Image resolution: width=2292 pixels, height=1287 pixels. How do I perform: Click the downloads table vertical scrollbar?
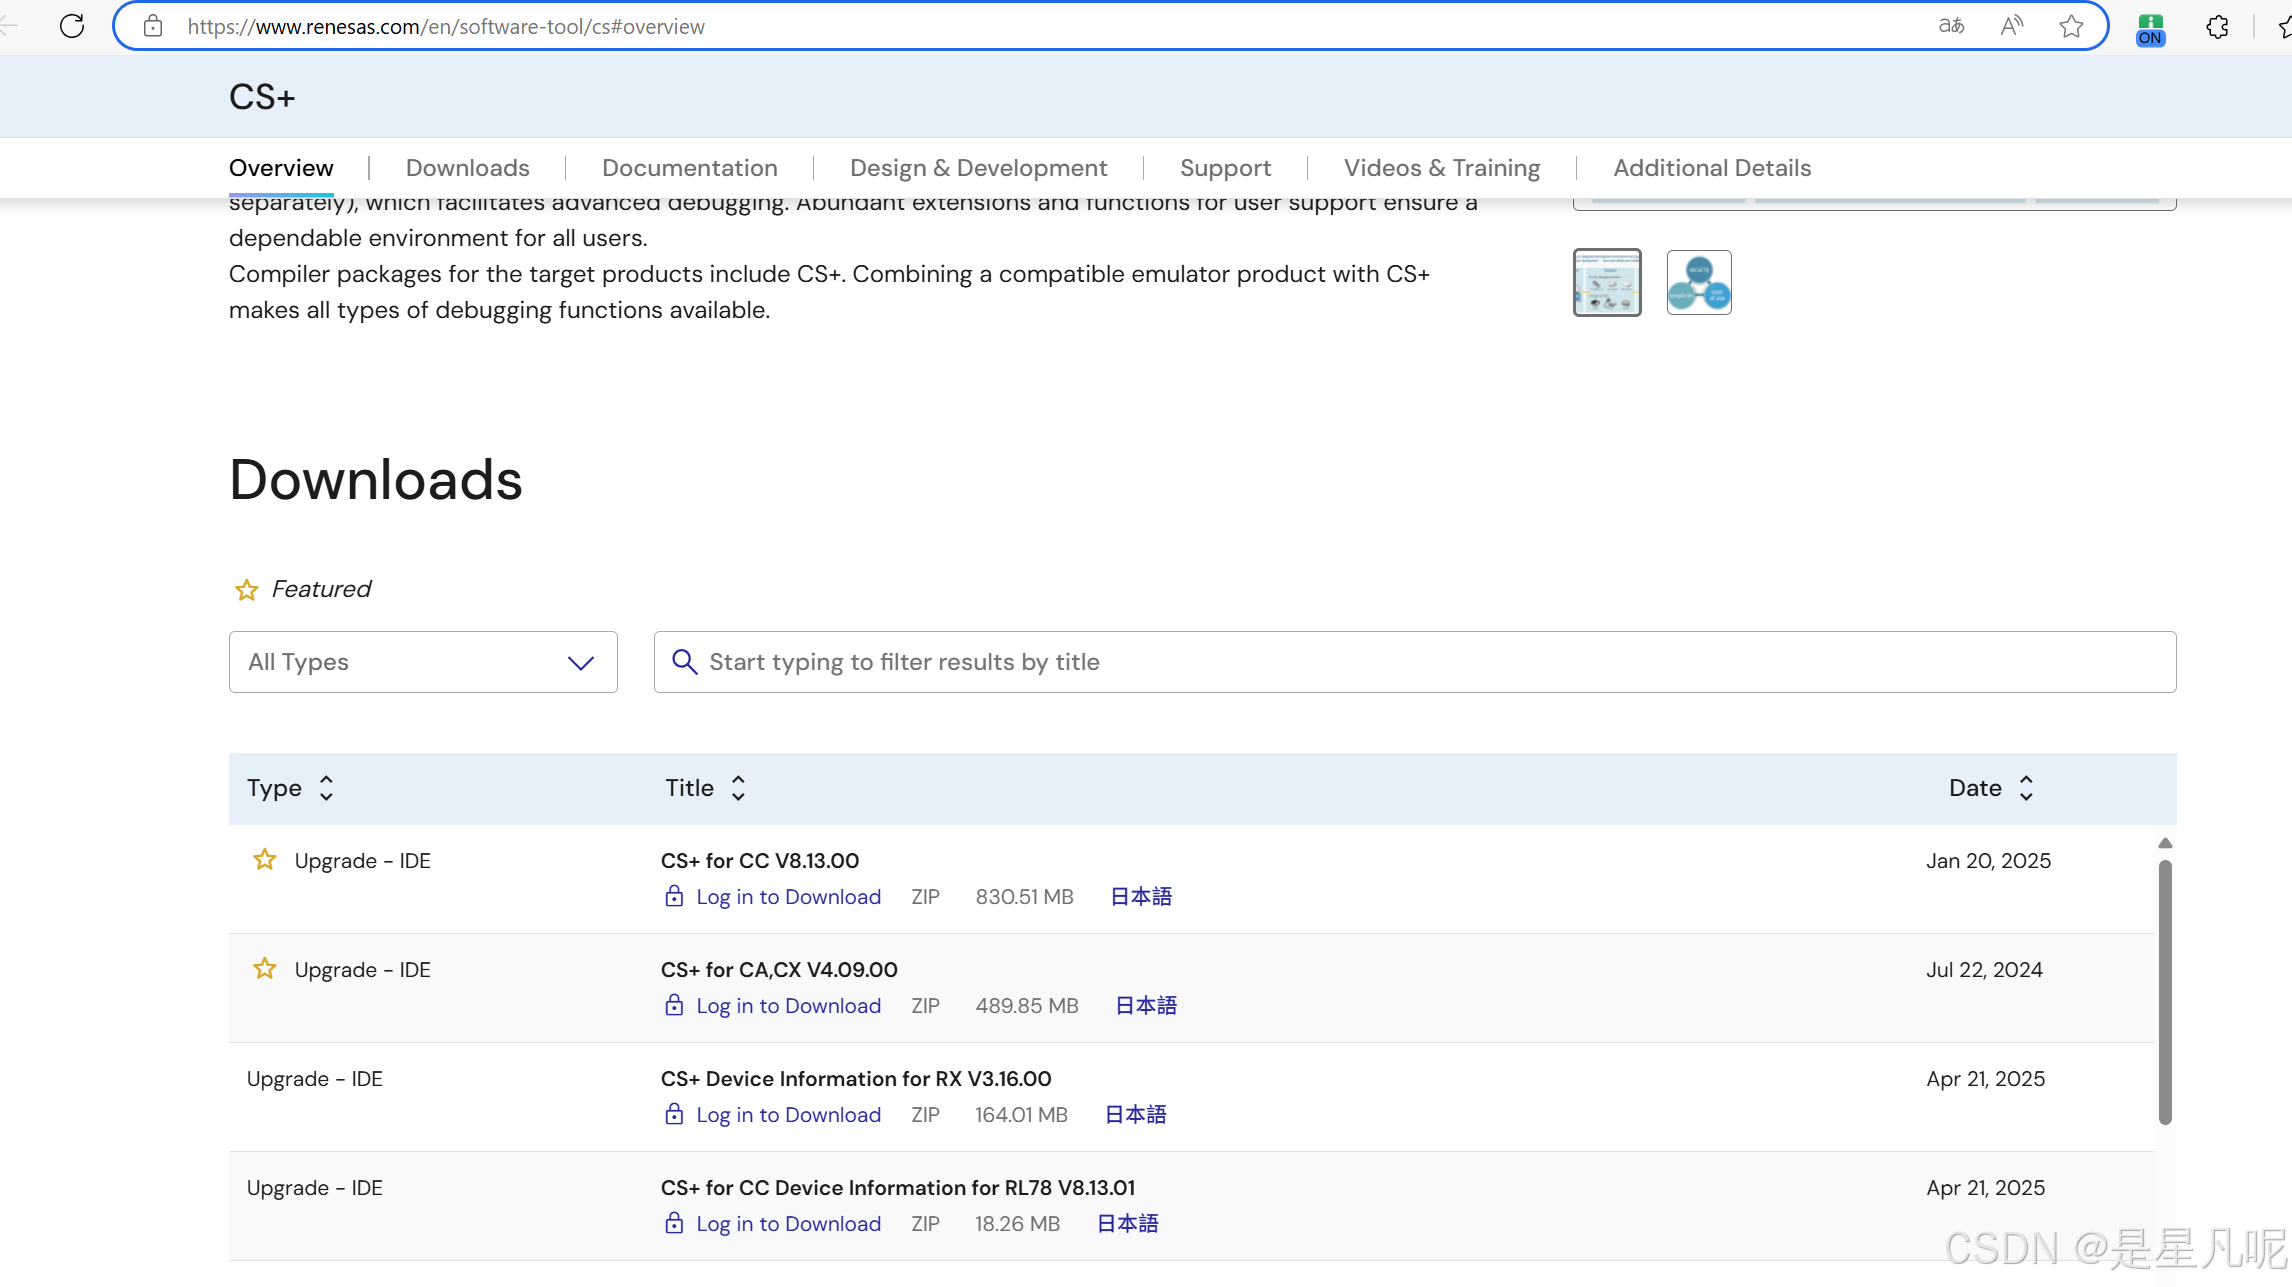coord(2165,990)
